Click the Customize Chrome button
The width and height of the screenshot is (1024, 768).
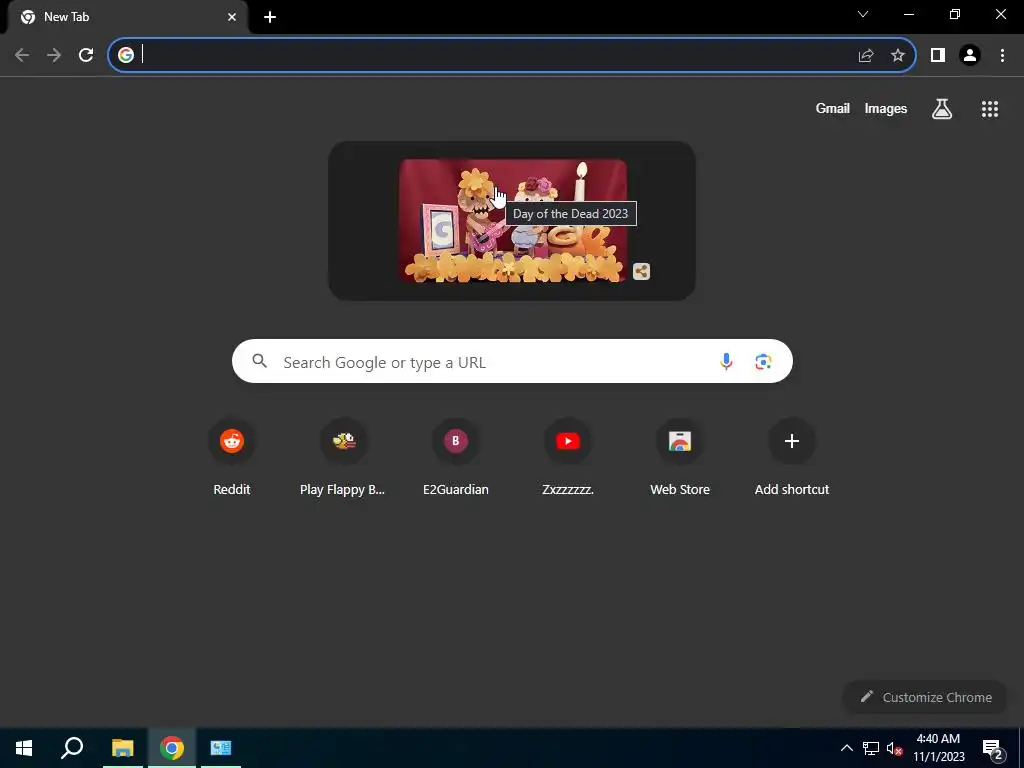(925, 697)
